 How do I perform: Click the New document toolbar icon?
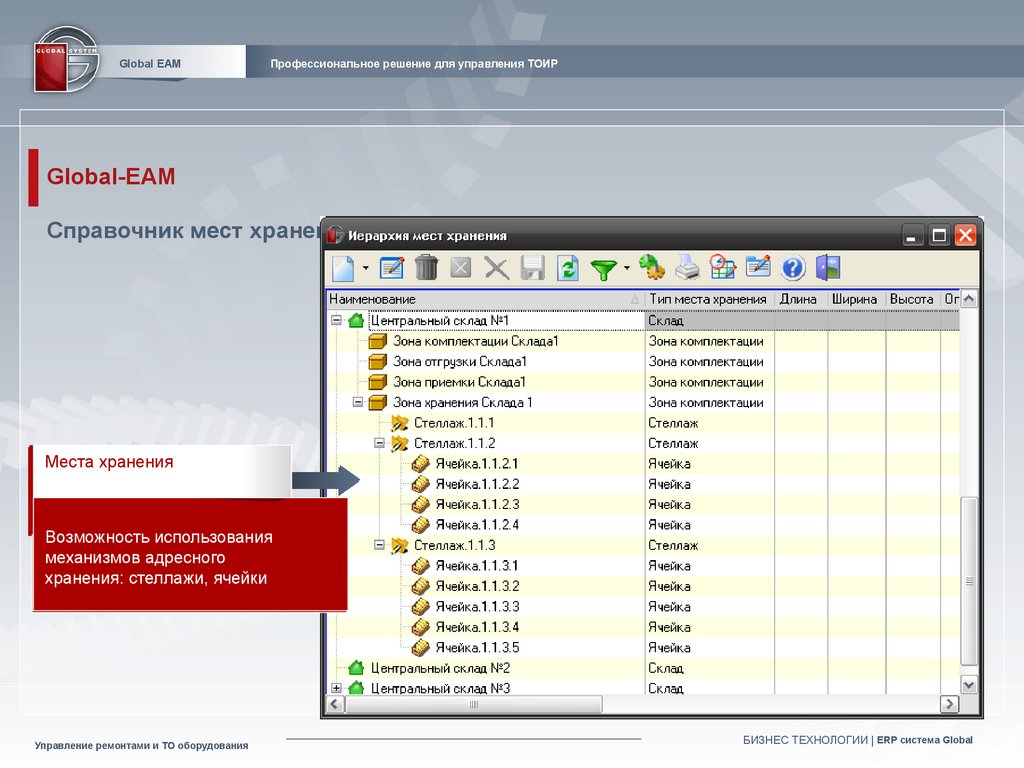(343, 268)
